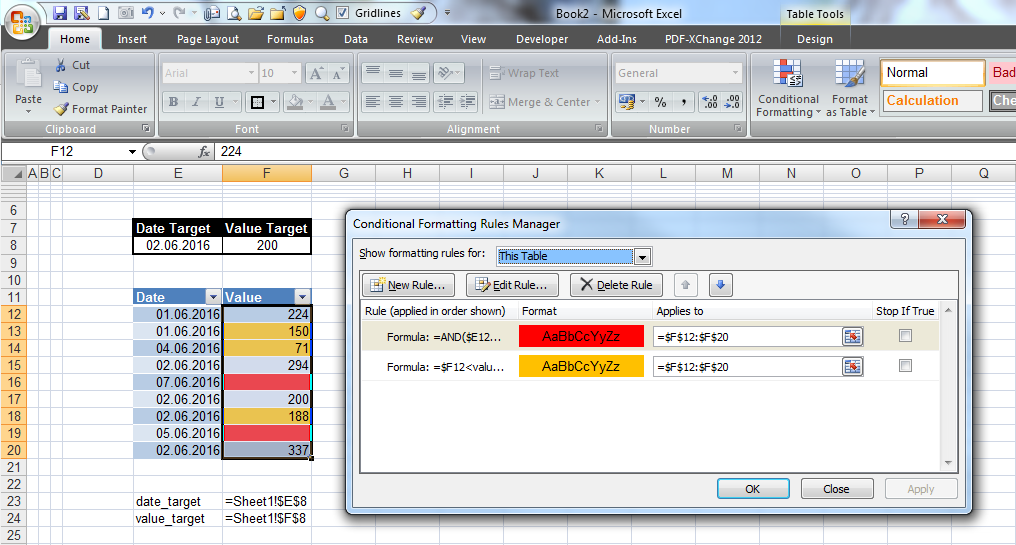This screenshot has height=545, width=1016.
Task: Check Stop If True for second rule
Action: click(x=905, y=366)
